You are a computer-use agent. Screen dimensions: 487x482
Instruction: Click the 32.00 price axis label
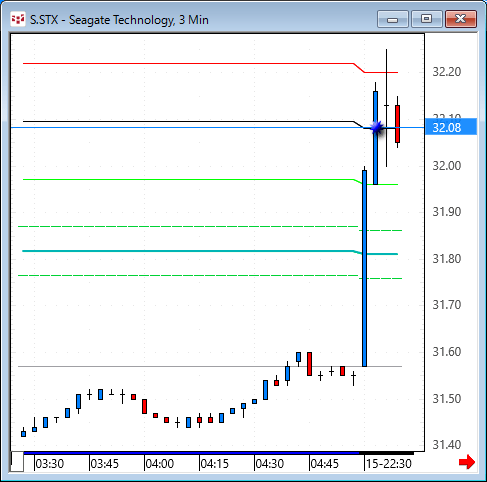coord(447,166)
